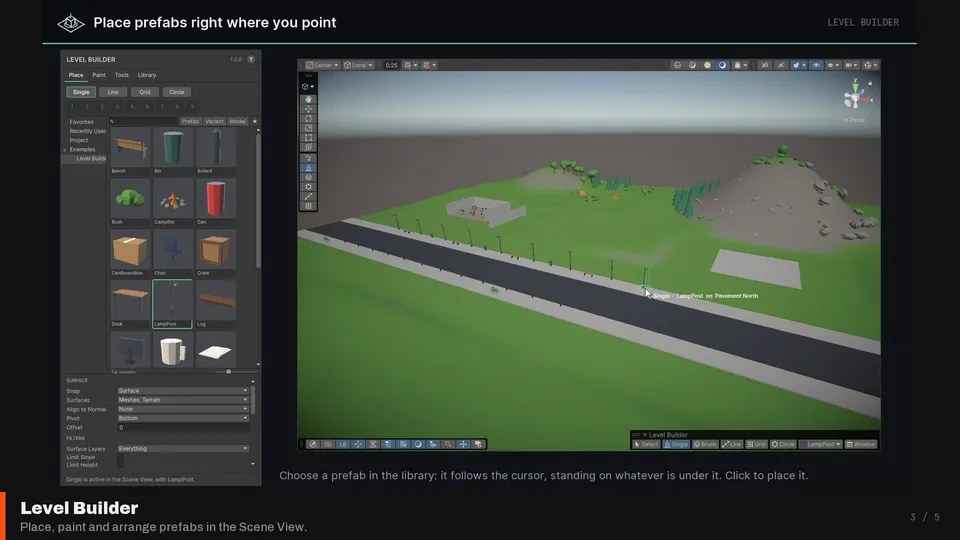Open the help question mark icon
The image size is (960, 540).
251,59
